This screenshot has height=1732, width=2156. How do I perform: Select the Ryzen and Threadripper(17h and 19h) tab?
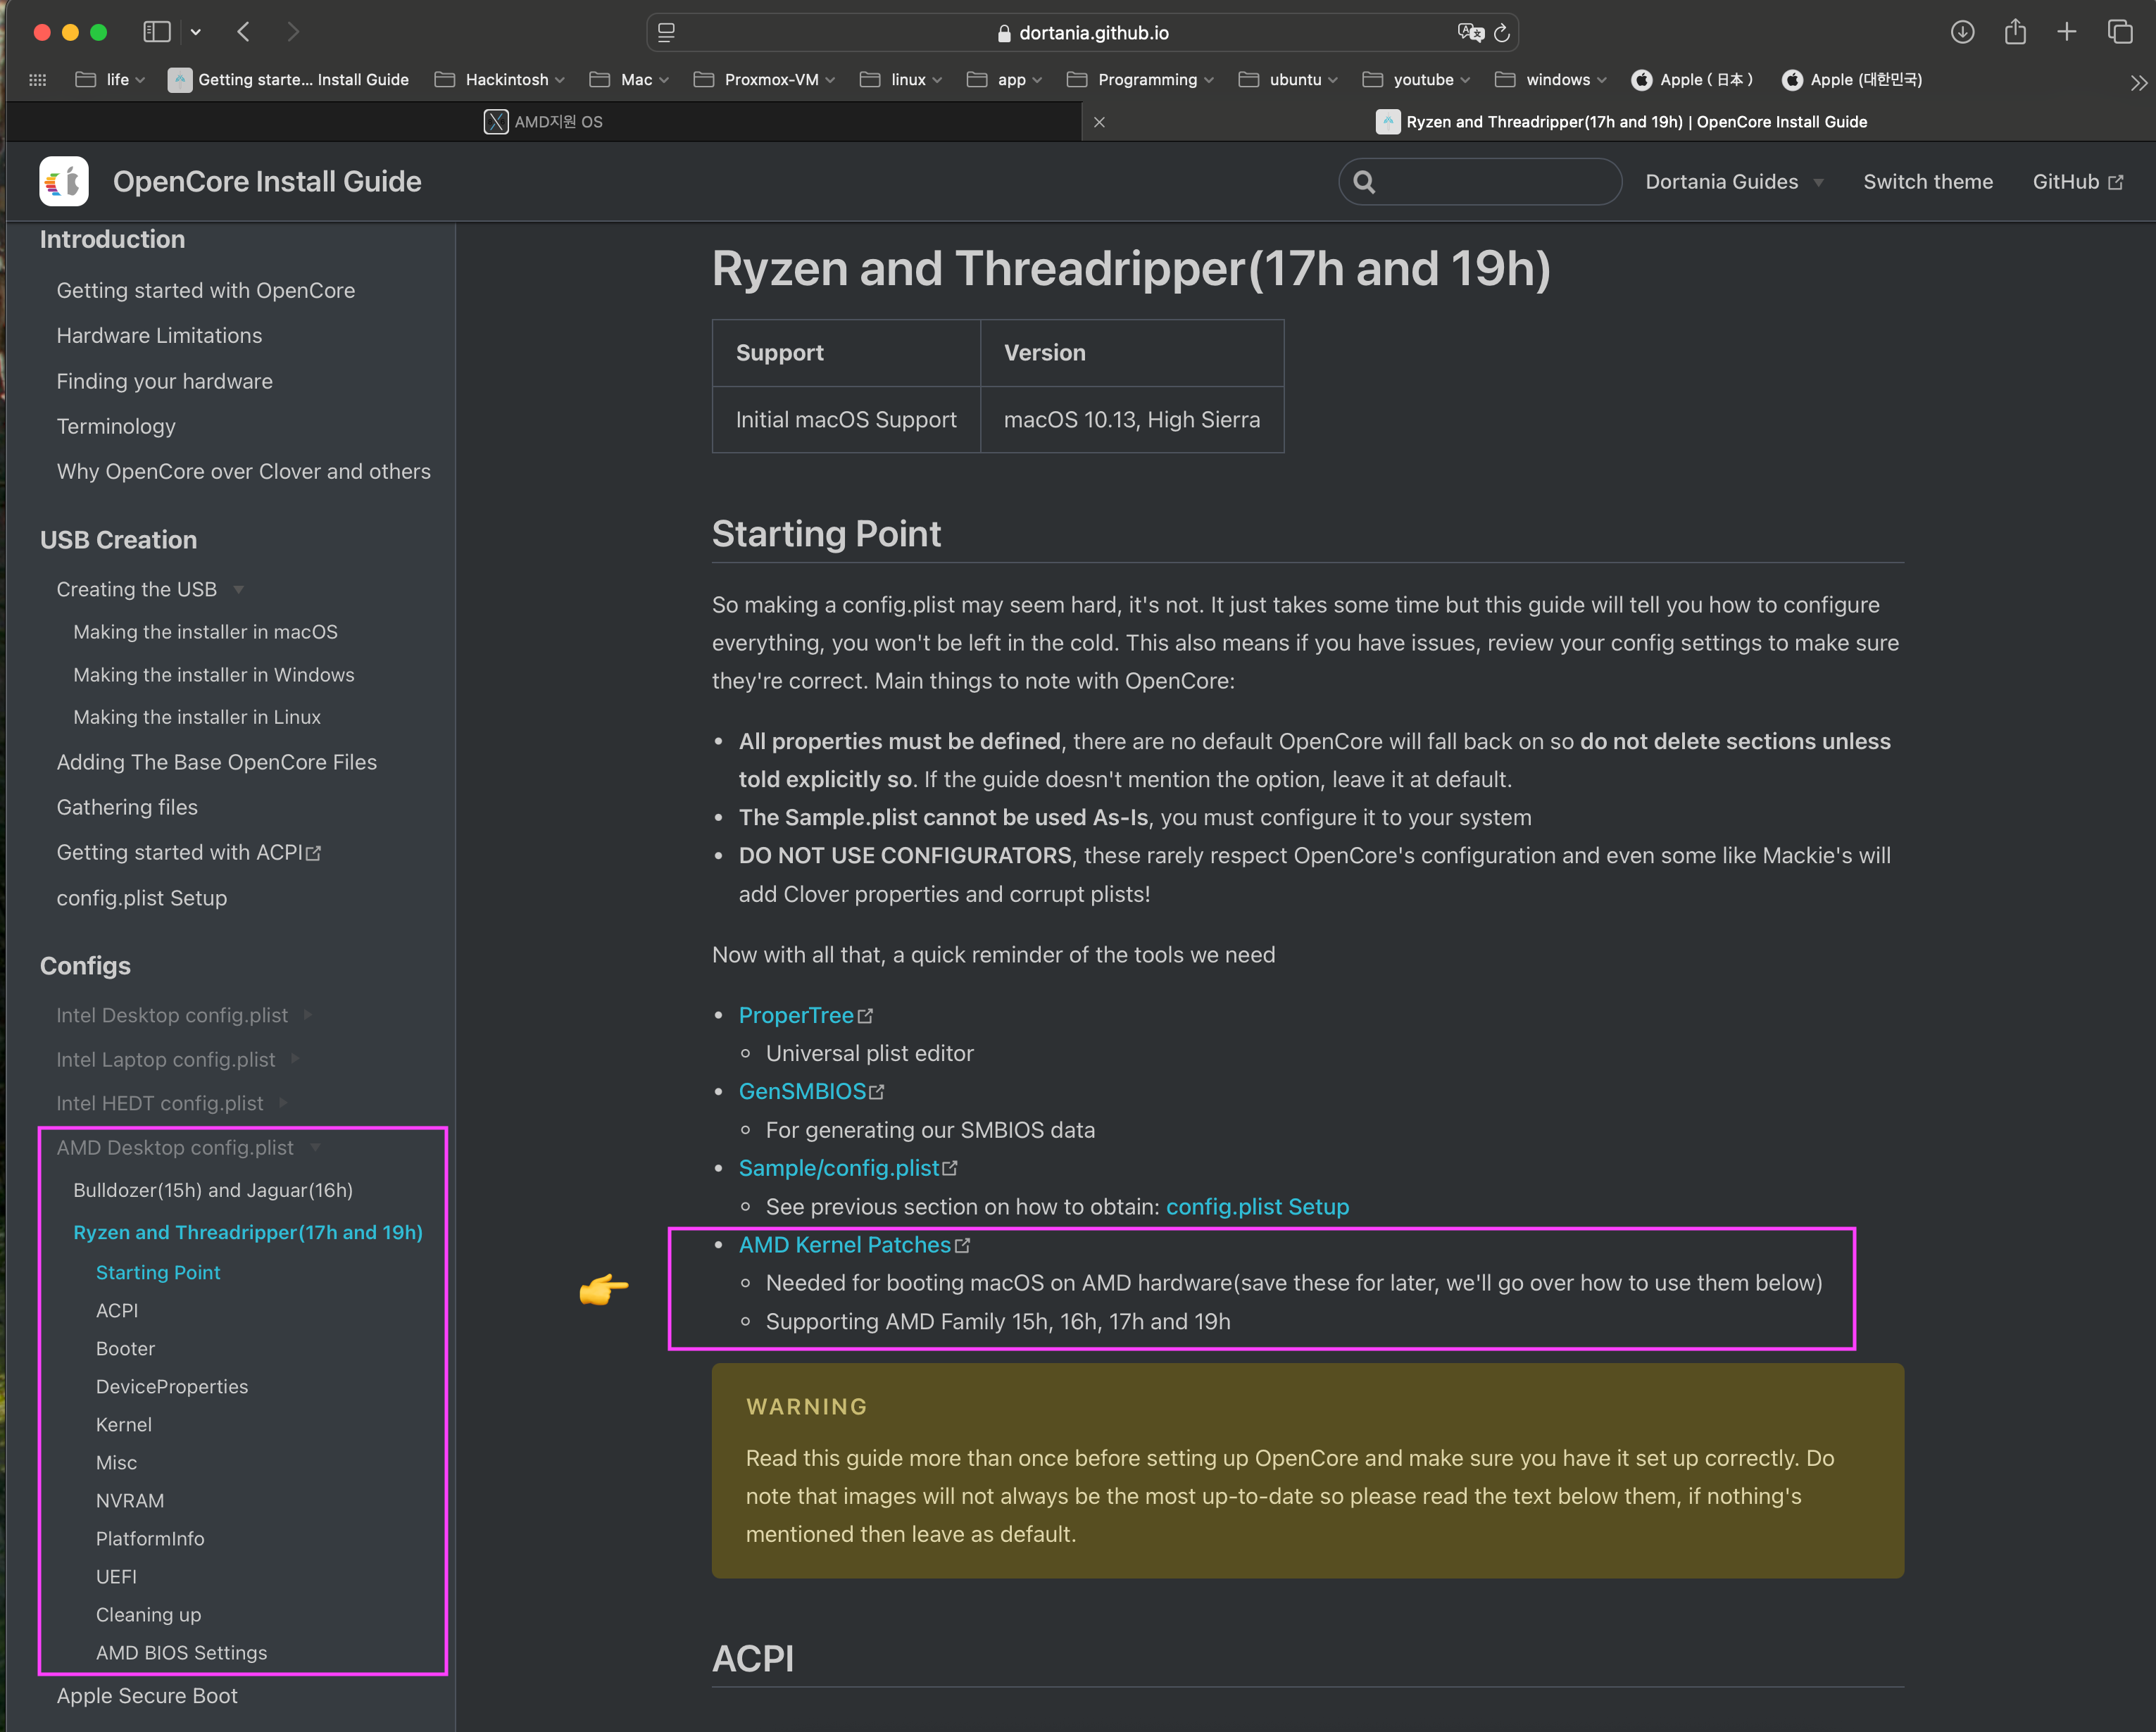247,1234
